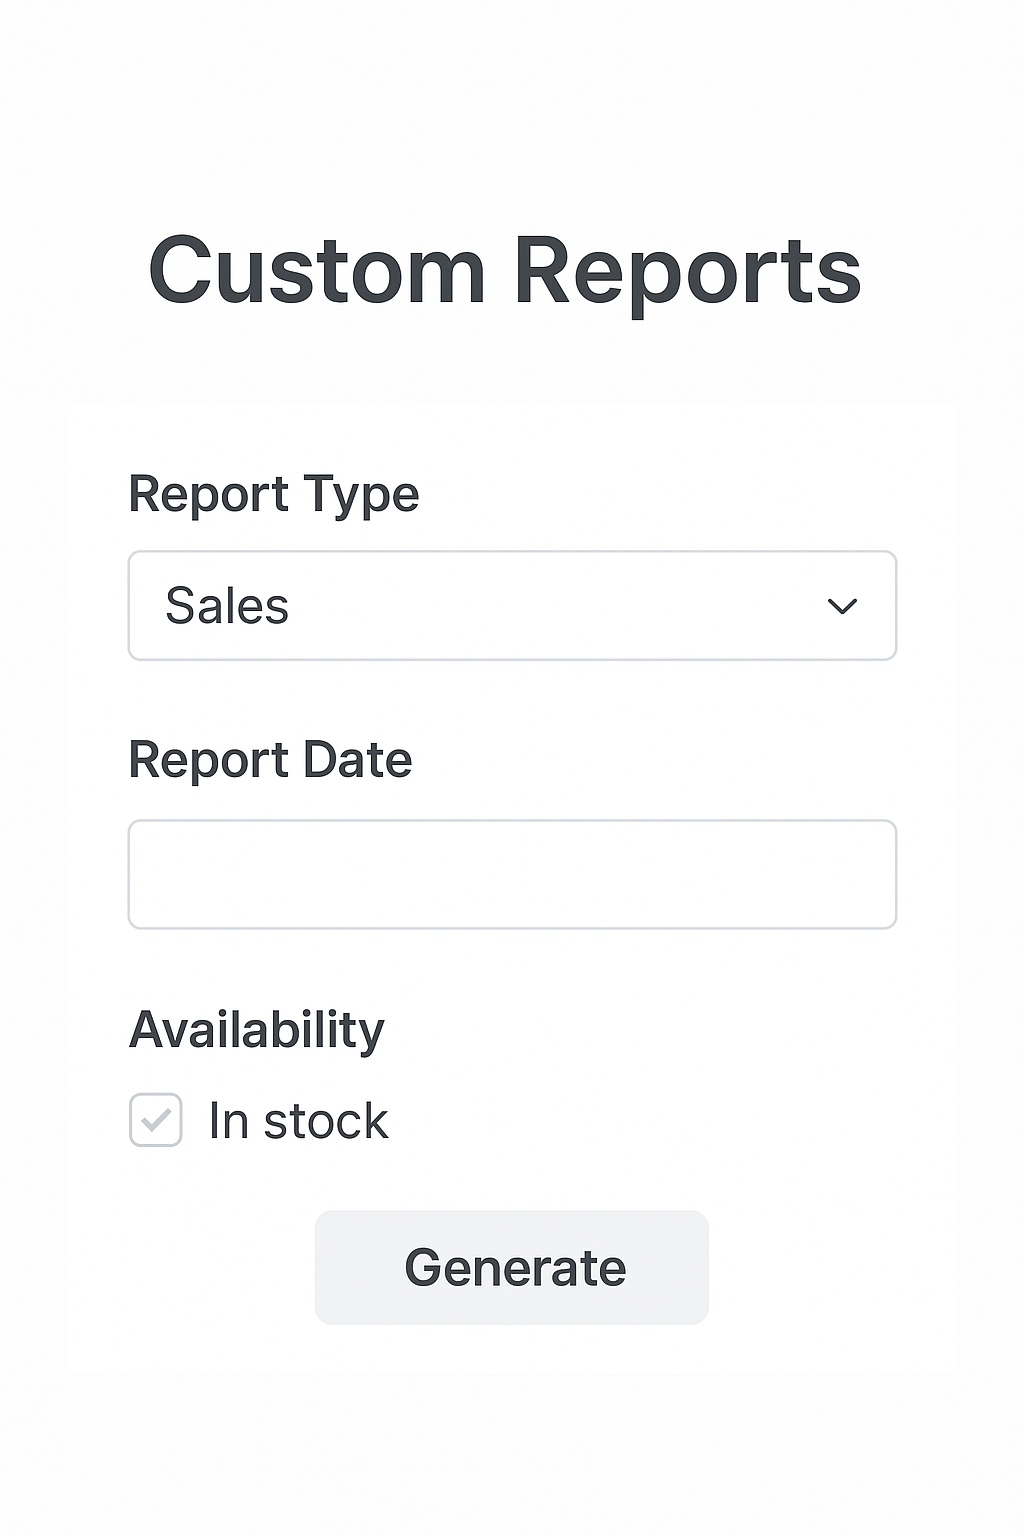This screenshot has width=1024, height=1536.
Task: Submit the form with Generate
Action: click(512, 1267)
